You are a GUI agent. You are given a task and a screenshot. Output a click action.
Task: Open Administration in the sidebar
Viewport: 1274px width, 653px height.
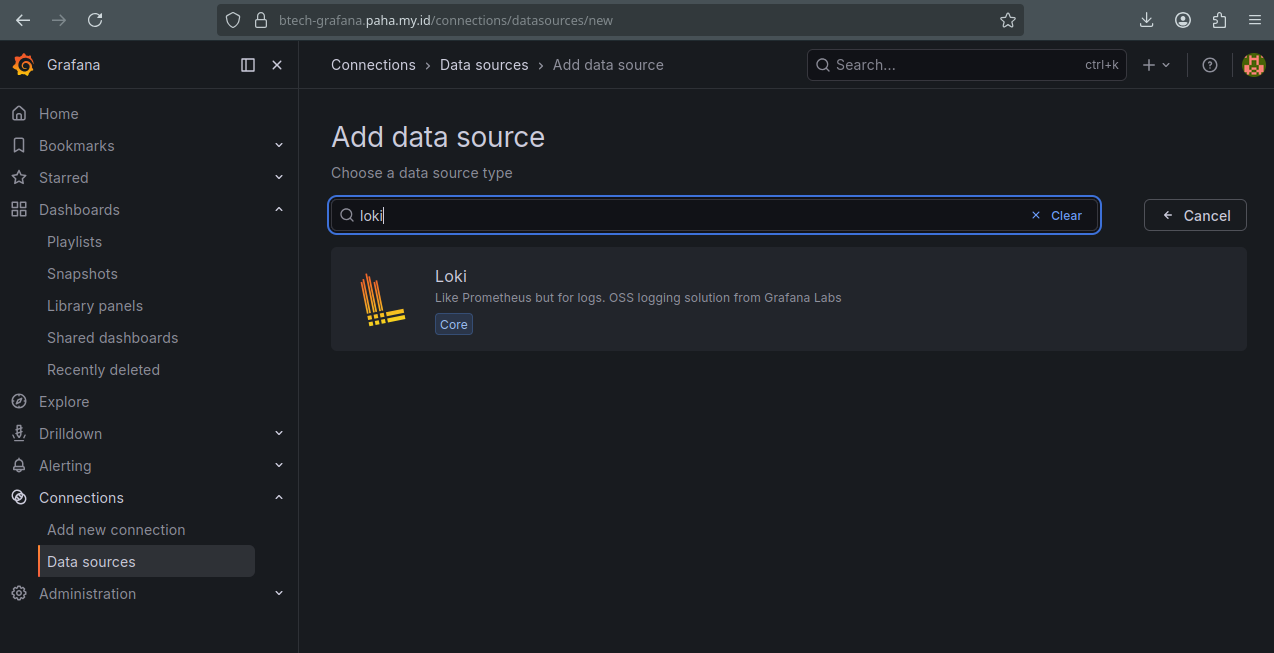click(87, 594)
